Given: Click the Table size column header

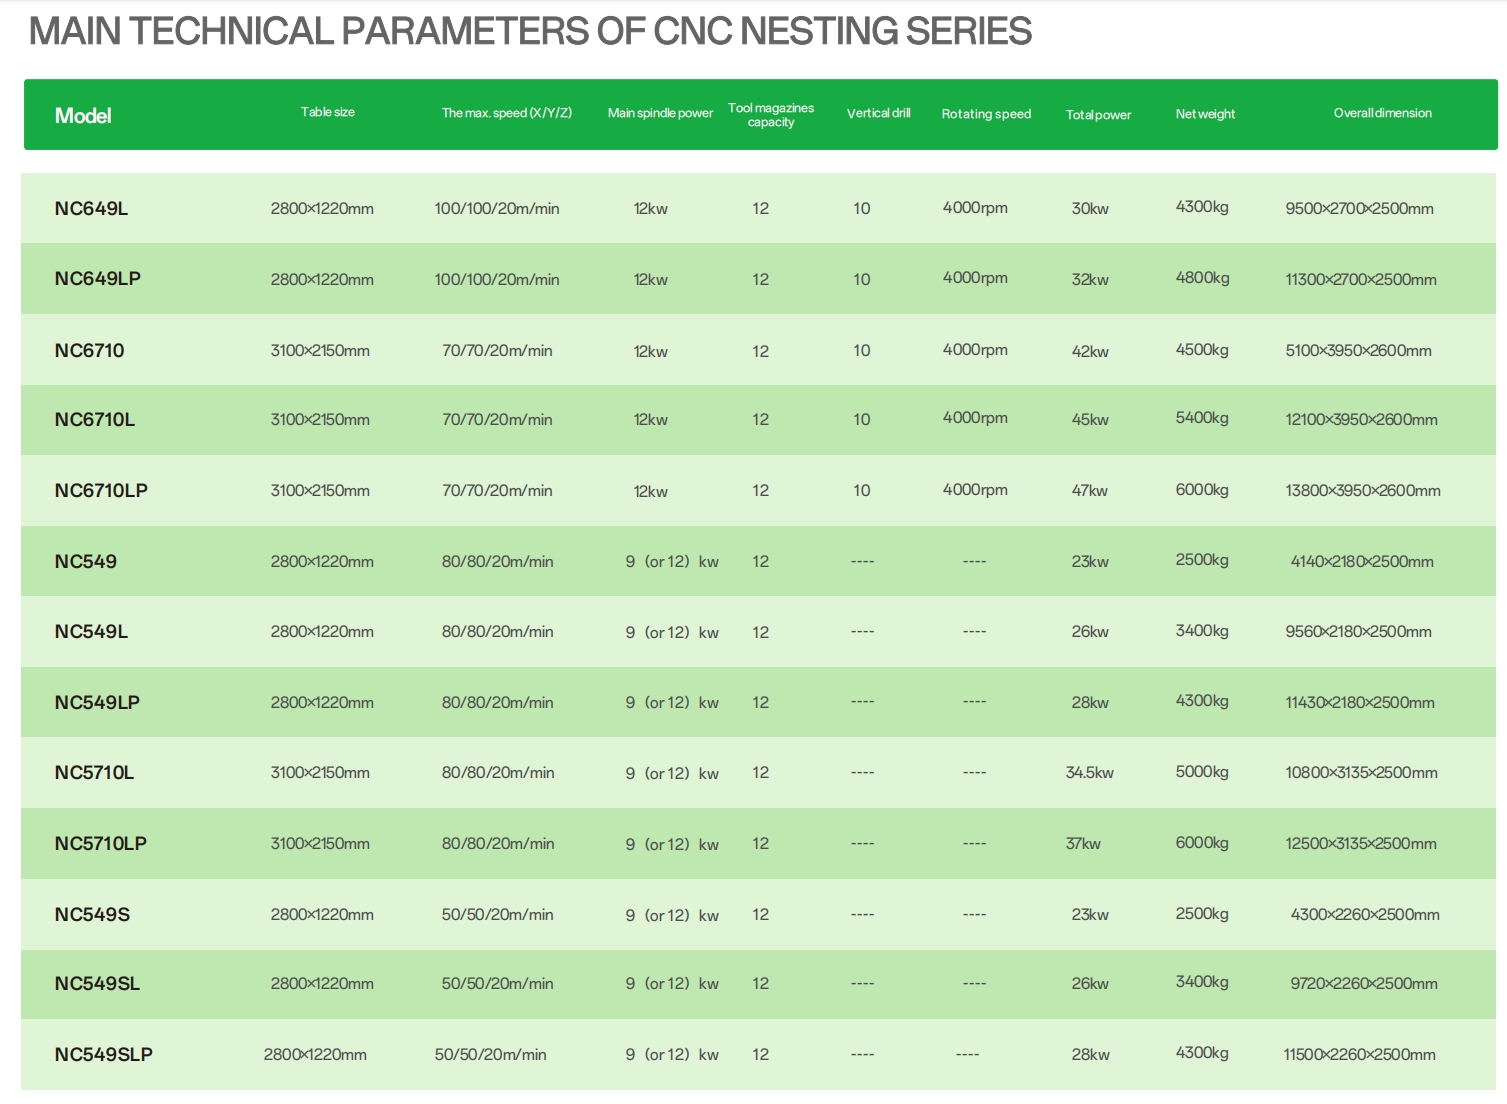Looking at the screenshot, I should click(328, 112).
